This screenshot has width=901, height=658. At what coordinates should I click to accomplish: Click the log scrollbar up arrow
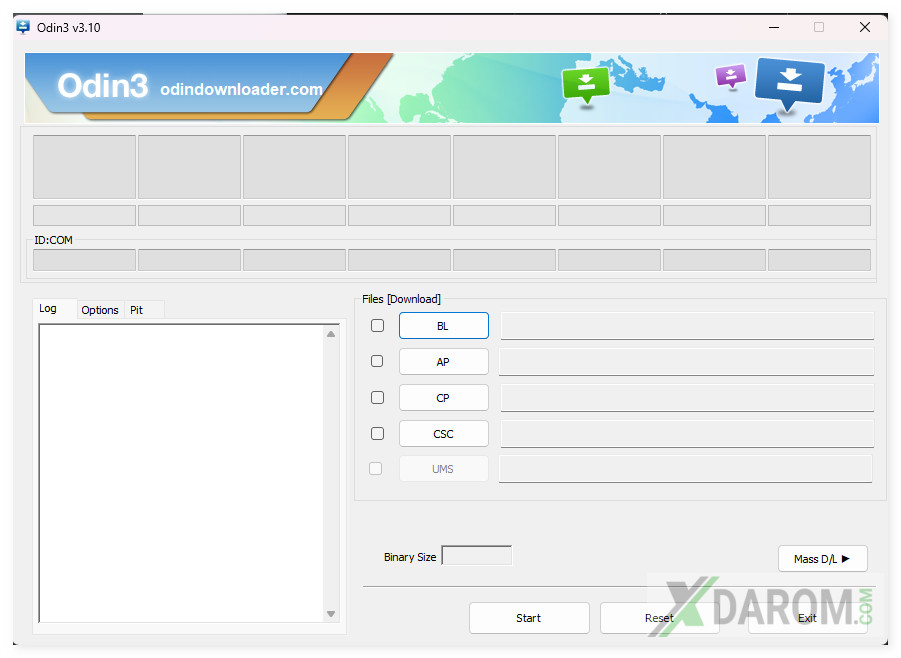coord(332,334)
